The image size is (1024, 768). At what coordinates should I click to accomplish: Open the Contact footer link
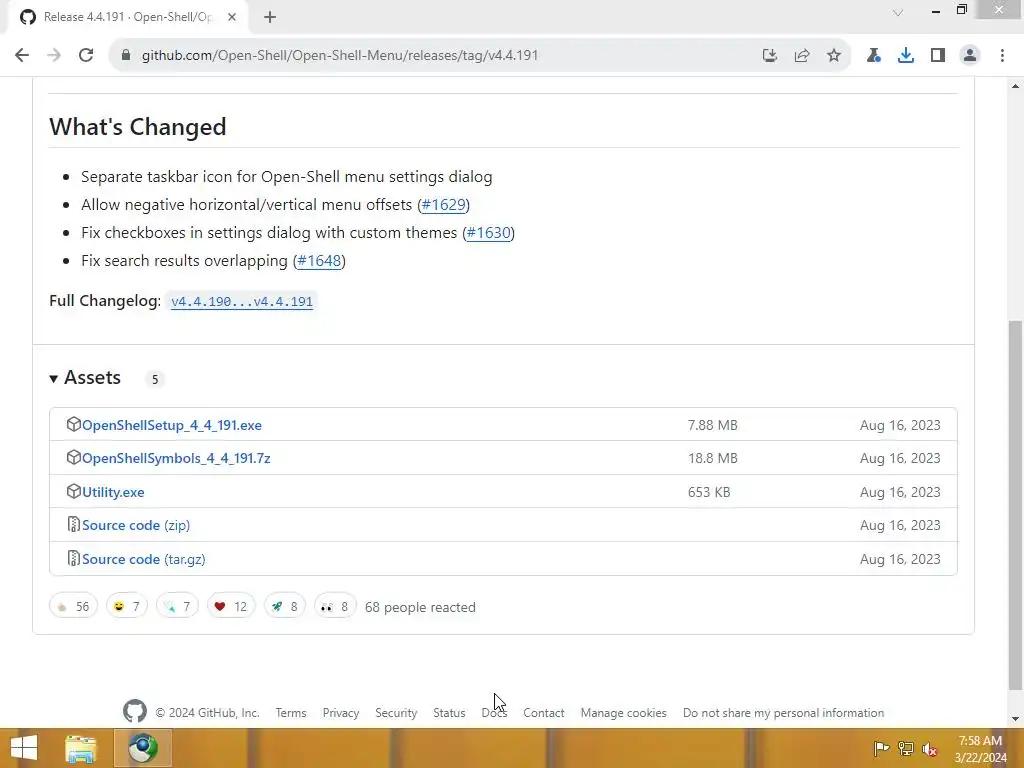pyautogui.click(x=543, y=713)
